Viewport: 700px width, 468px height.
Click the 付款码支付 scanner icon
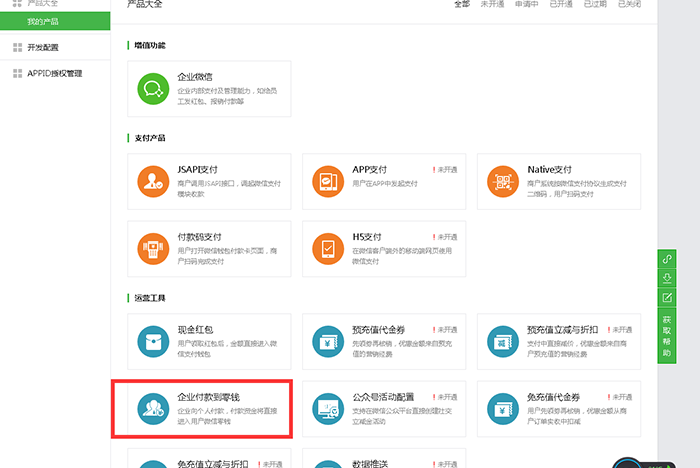153,249
